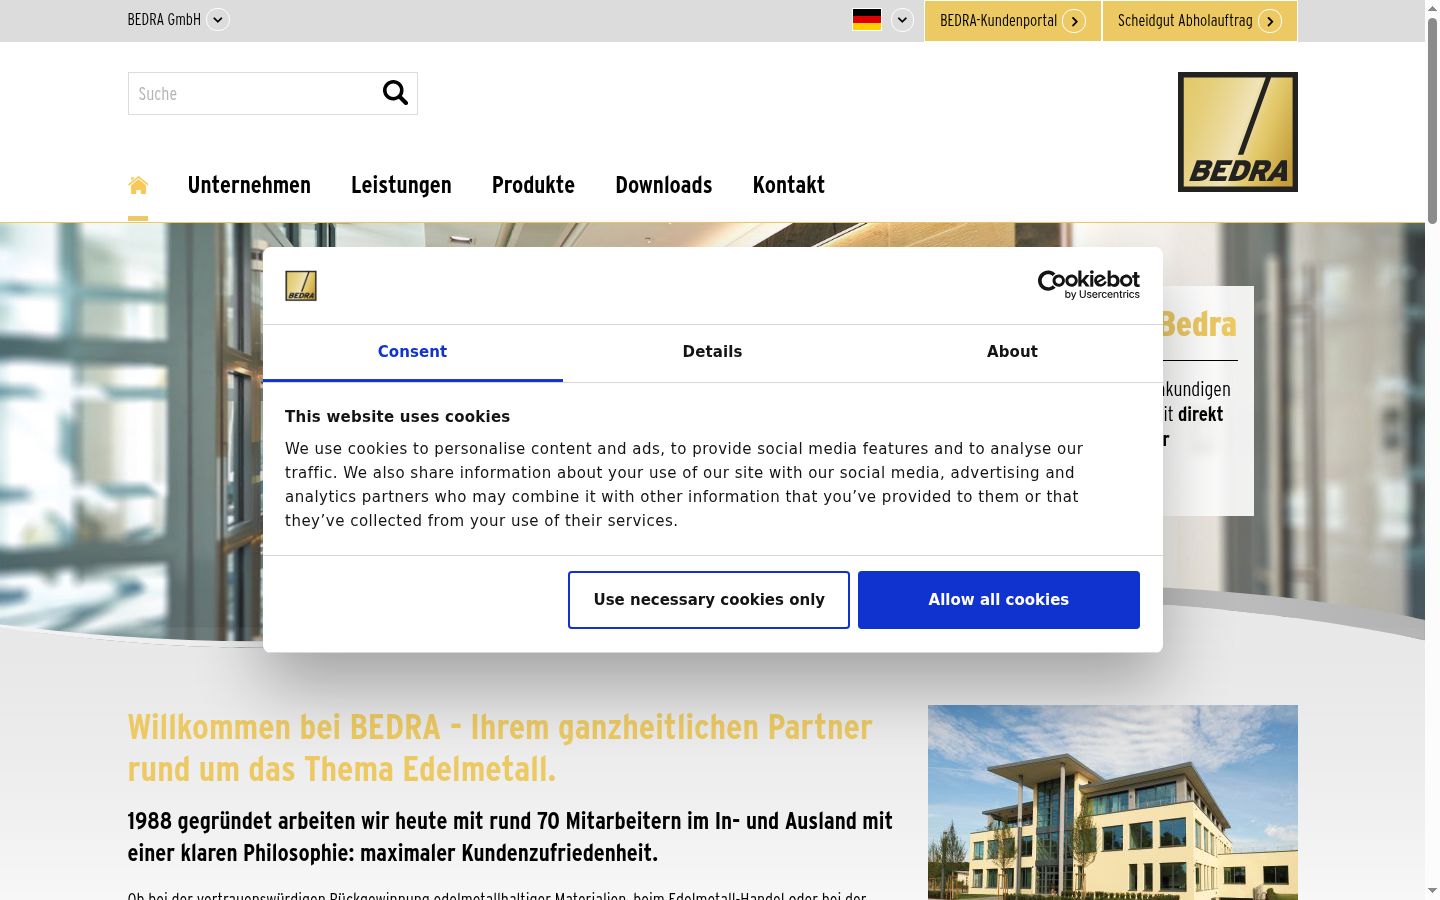
Task: Select the Consent tab
Action: coord(412,352)
